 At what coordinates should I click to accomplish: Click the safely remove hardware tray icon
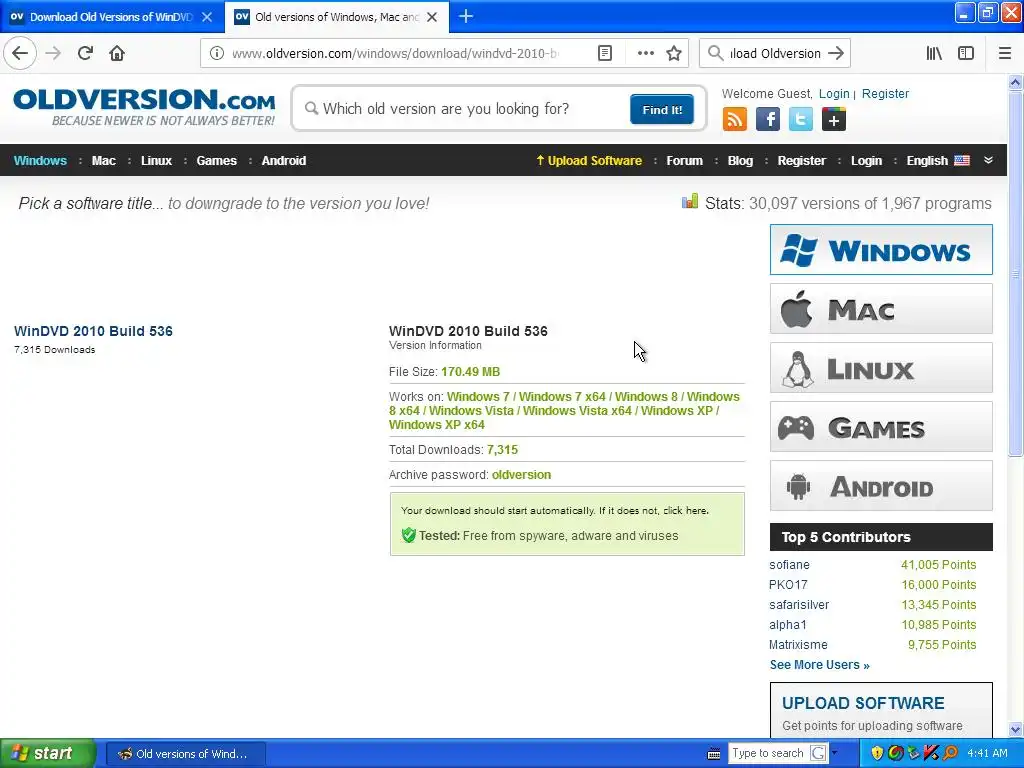click(914, 753)
